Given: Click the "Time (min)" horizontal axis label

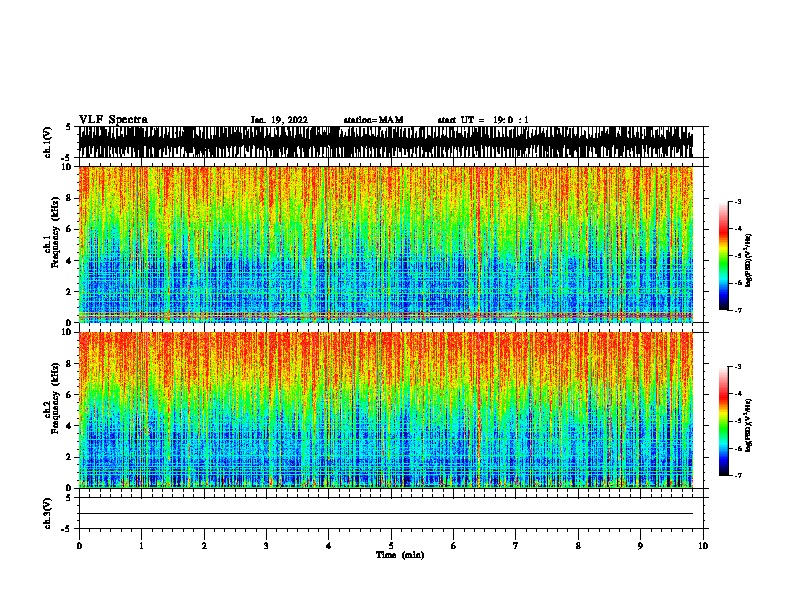Looking at the screenshot, I should coord(400,555).
